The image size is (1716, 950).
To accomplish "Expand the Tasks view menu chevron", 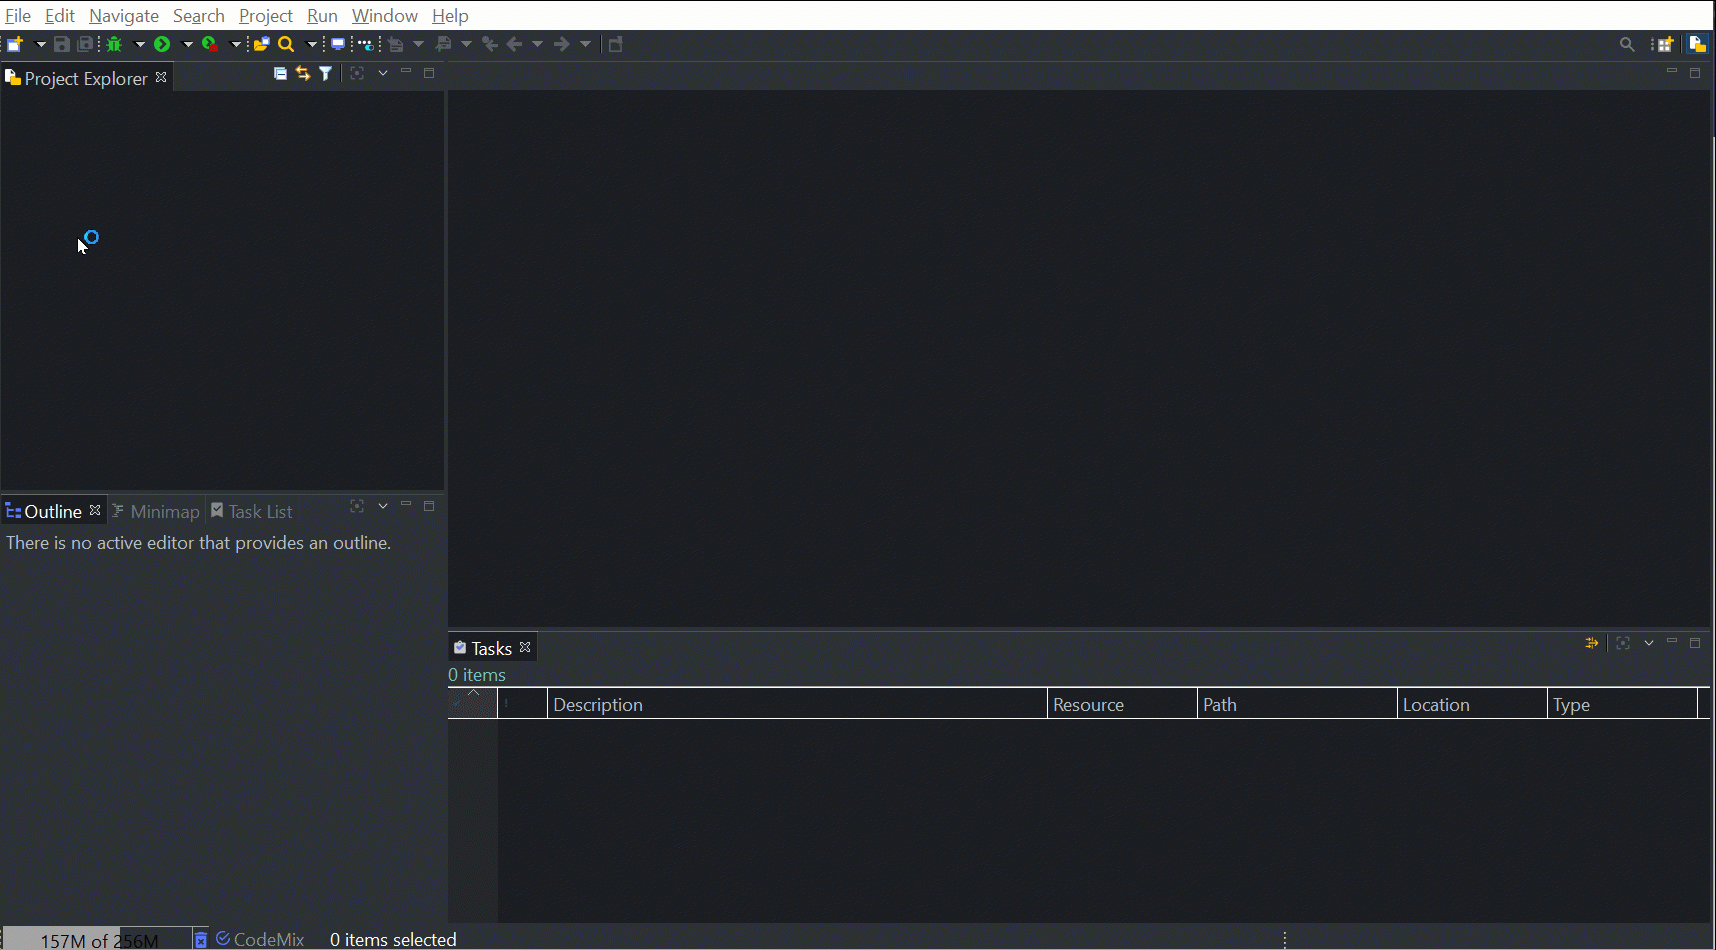I will [1649, 643].
